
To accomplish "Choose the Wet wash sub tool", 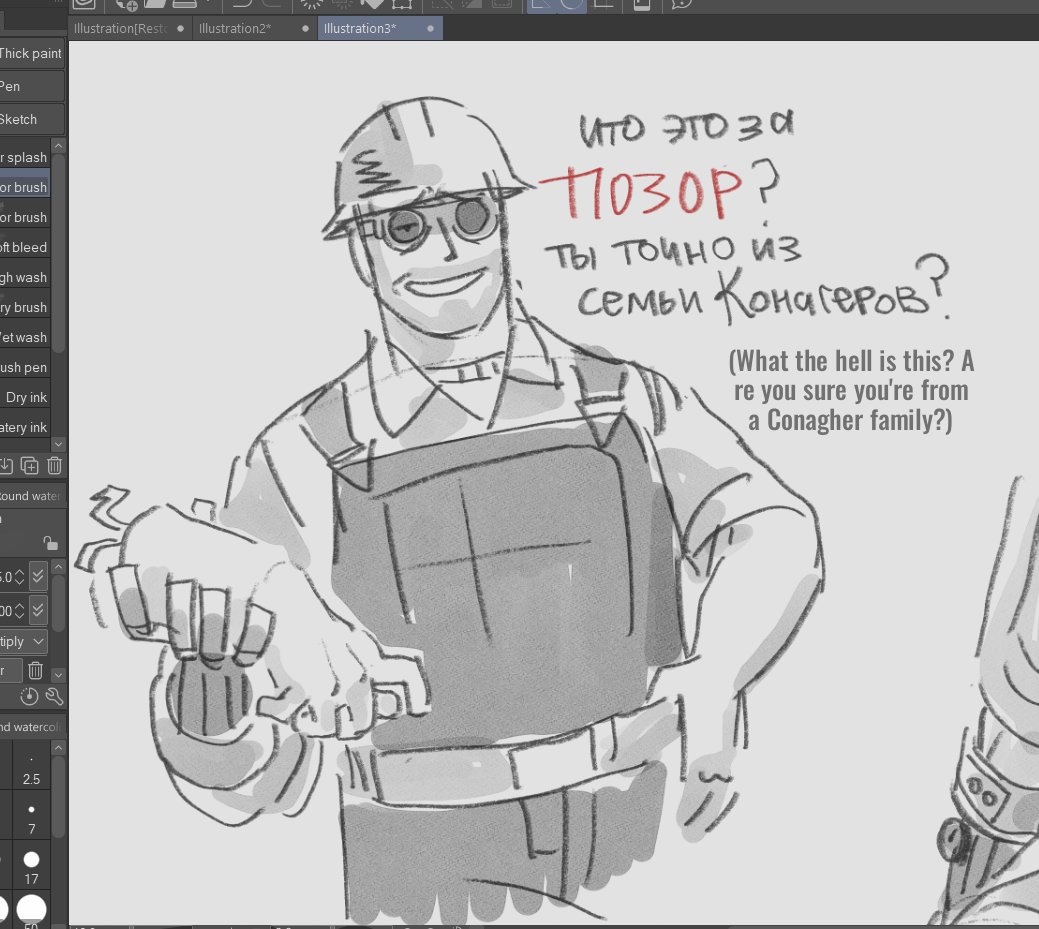I will (x=25, y=337).
